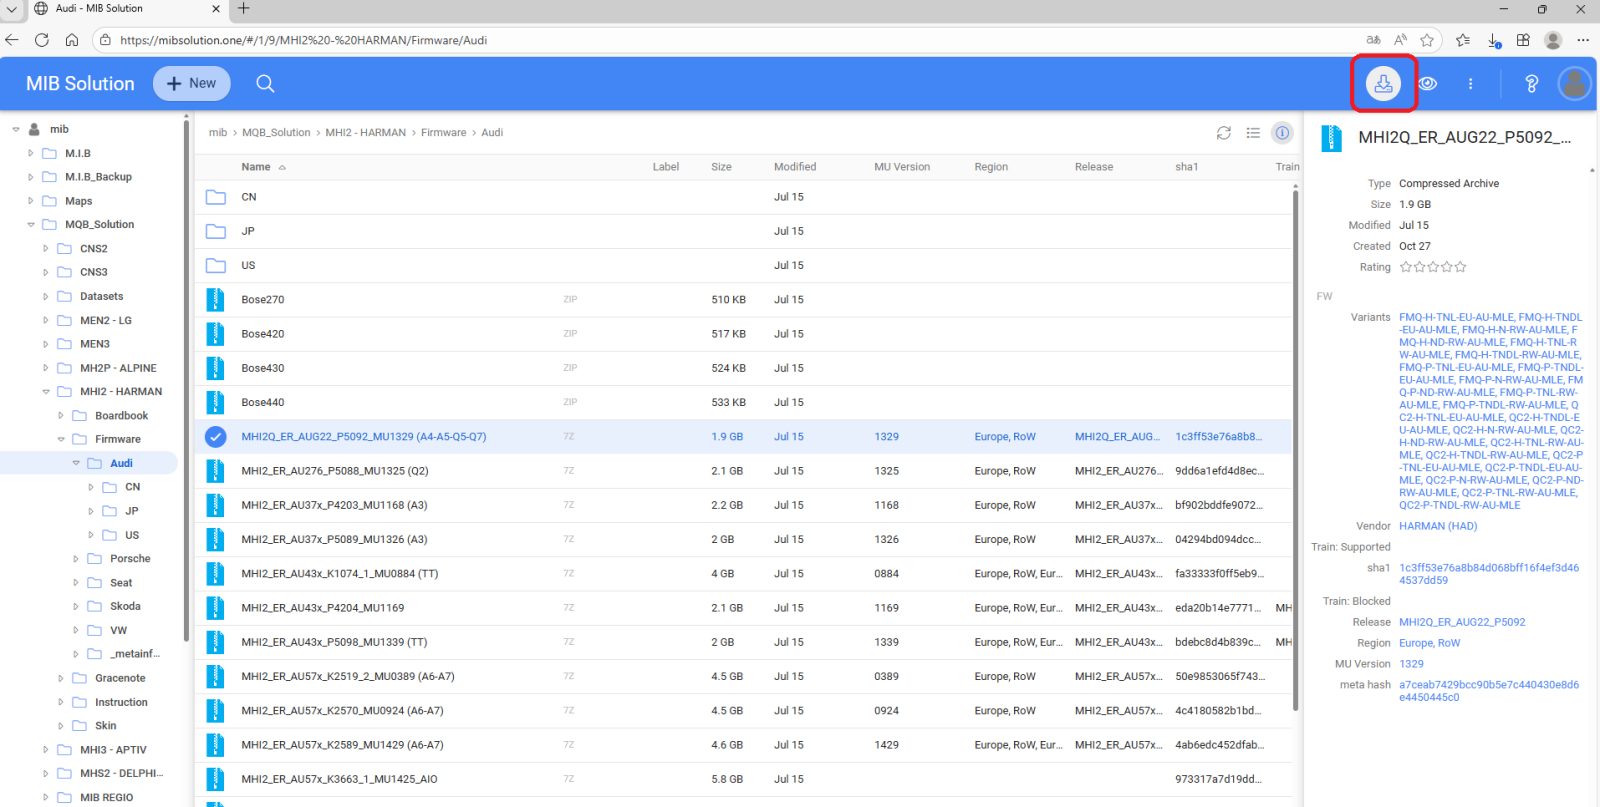Select the MHI2_ER_AU276_P5088 archive icon
Image resolution: width=1600 pixels, height=807 pixels.
(215, 471)
